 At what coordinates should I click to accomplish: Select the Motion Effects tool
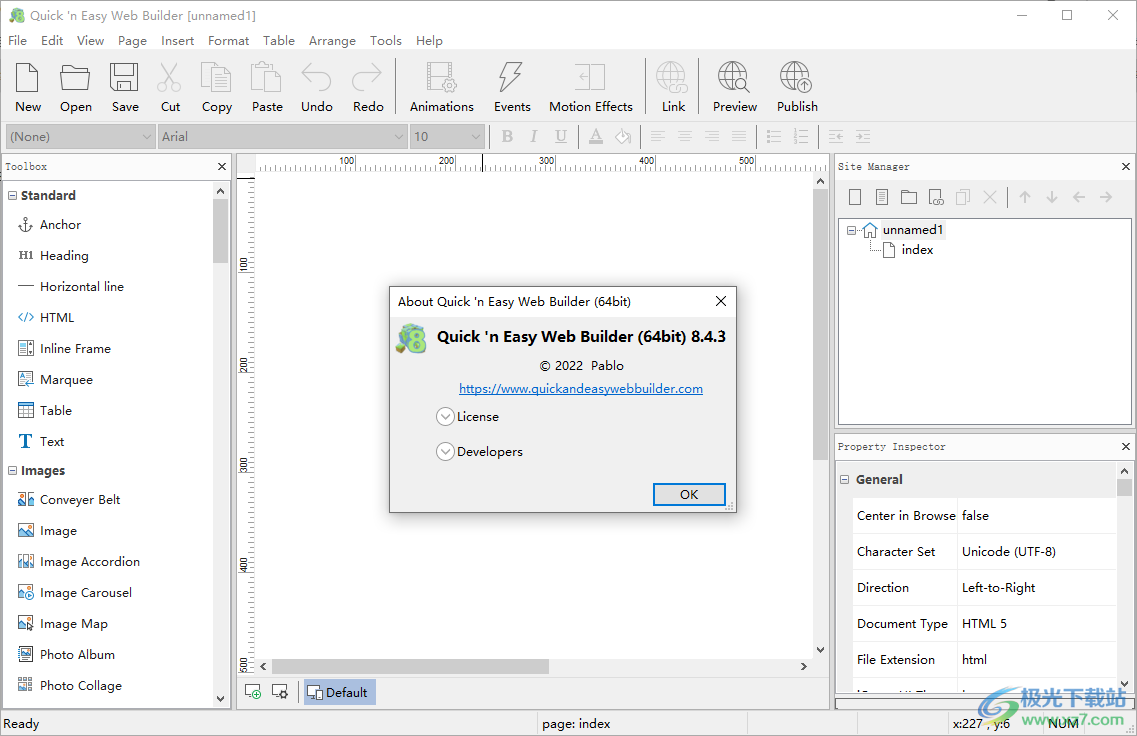(590, 86)
